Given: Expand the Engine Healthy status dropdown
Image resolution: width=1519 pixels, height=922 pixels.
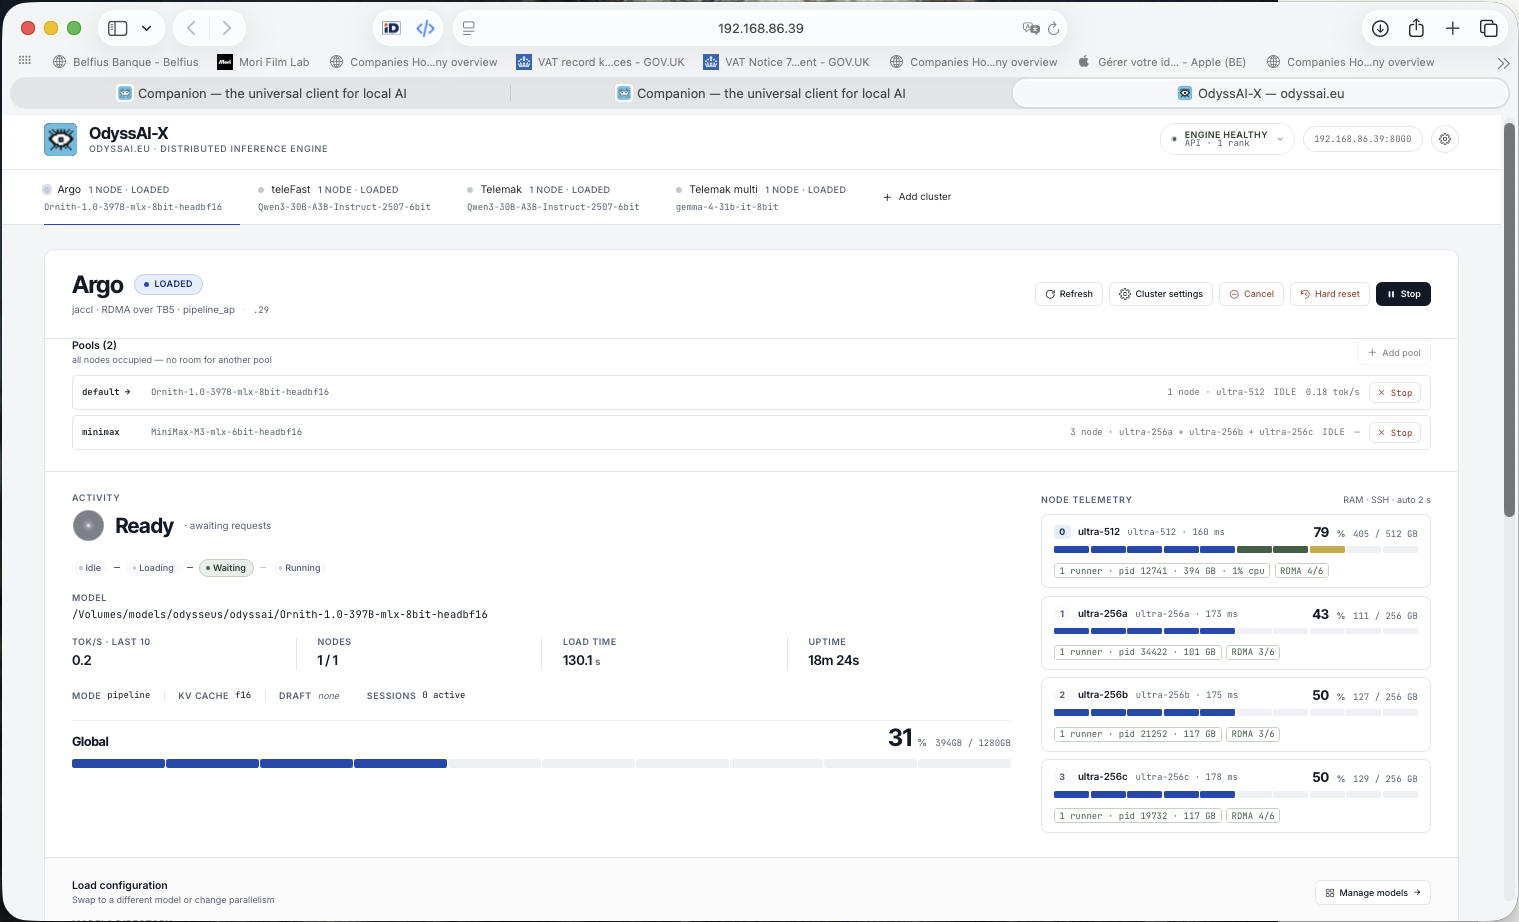Looking at the screenshot, I should (x=1227, y=139).
